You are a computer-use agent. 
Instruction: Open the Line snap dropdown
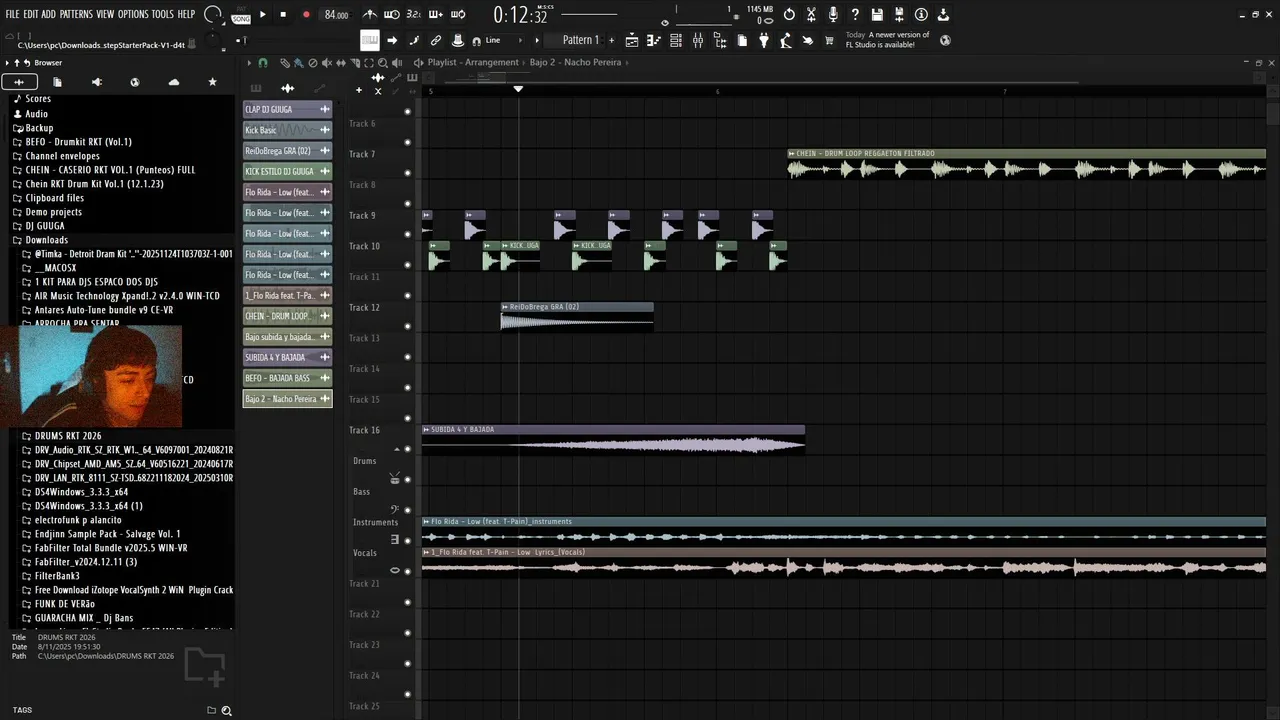coord(503,40)
